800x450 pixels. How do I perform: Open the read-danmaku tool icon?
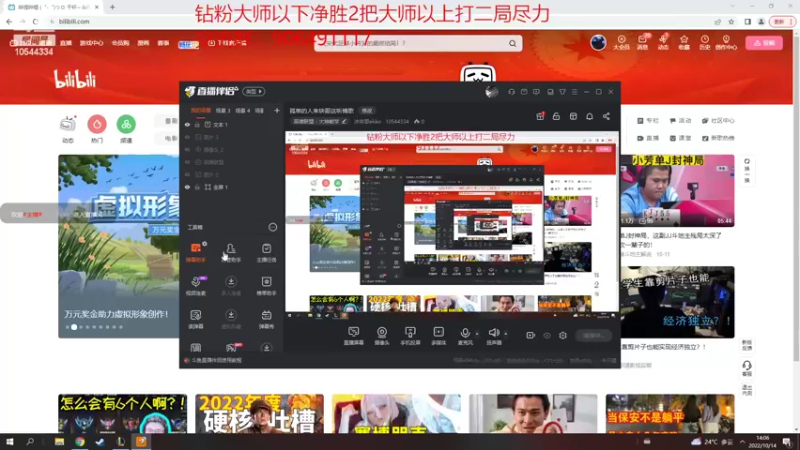pyautogui.click(x=195, y=319)
